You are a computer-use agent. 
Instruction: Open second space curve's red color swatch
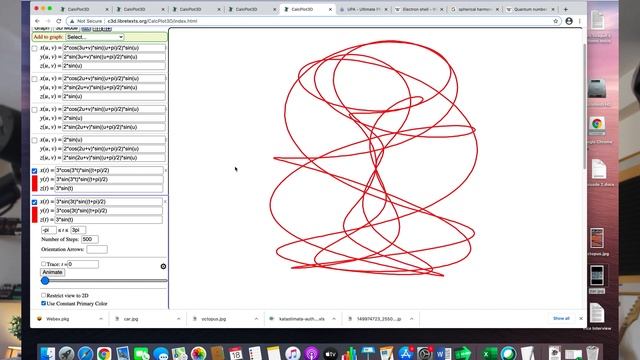[35, 215]
